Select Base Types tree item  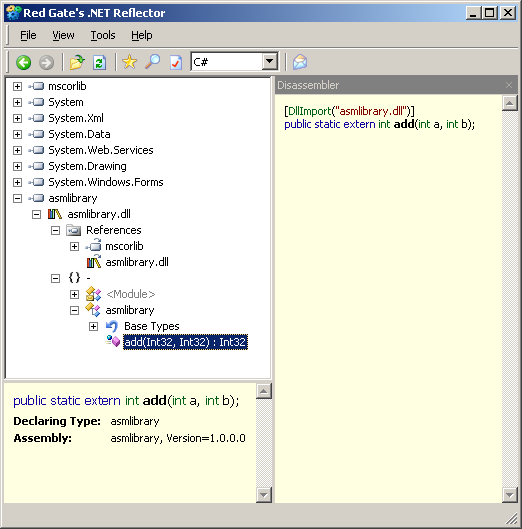click(152, 326)
